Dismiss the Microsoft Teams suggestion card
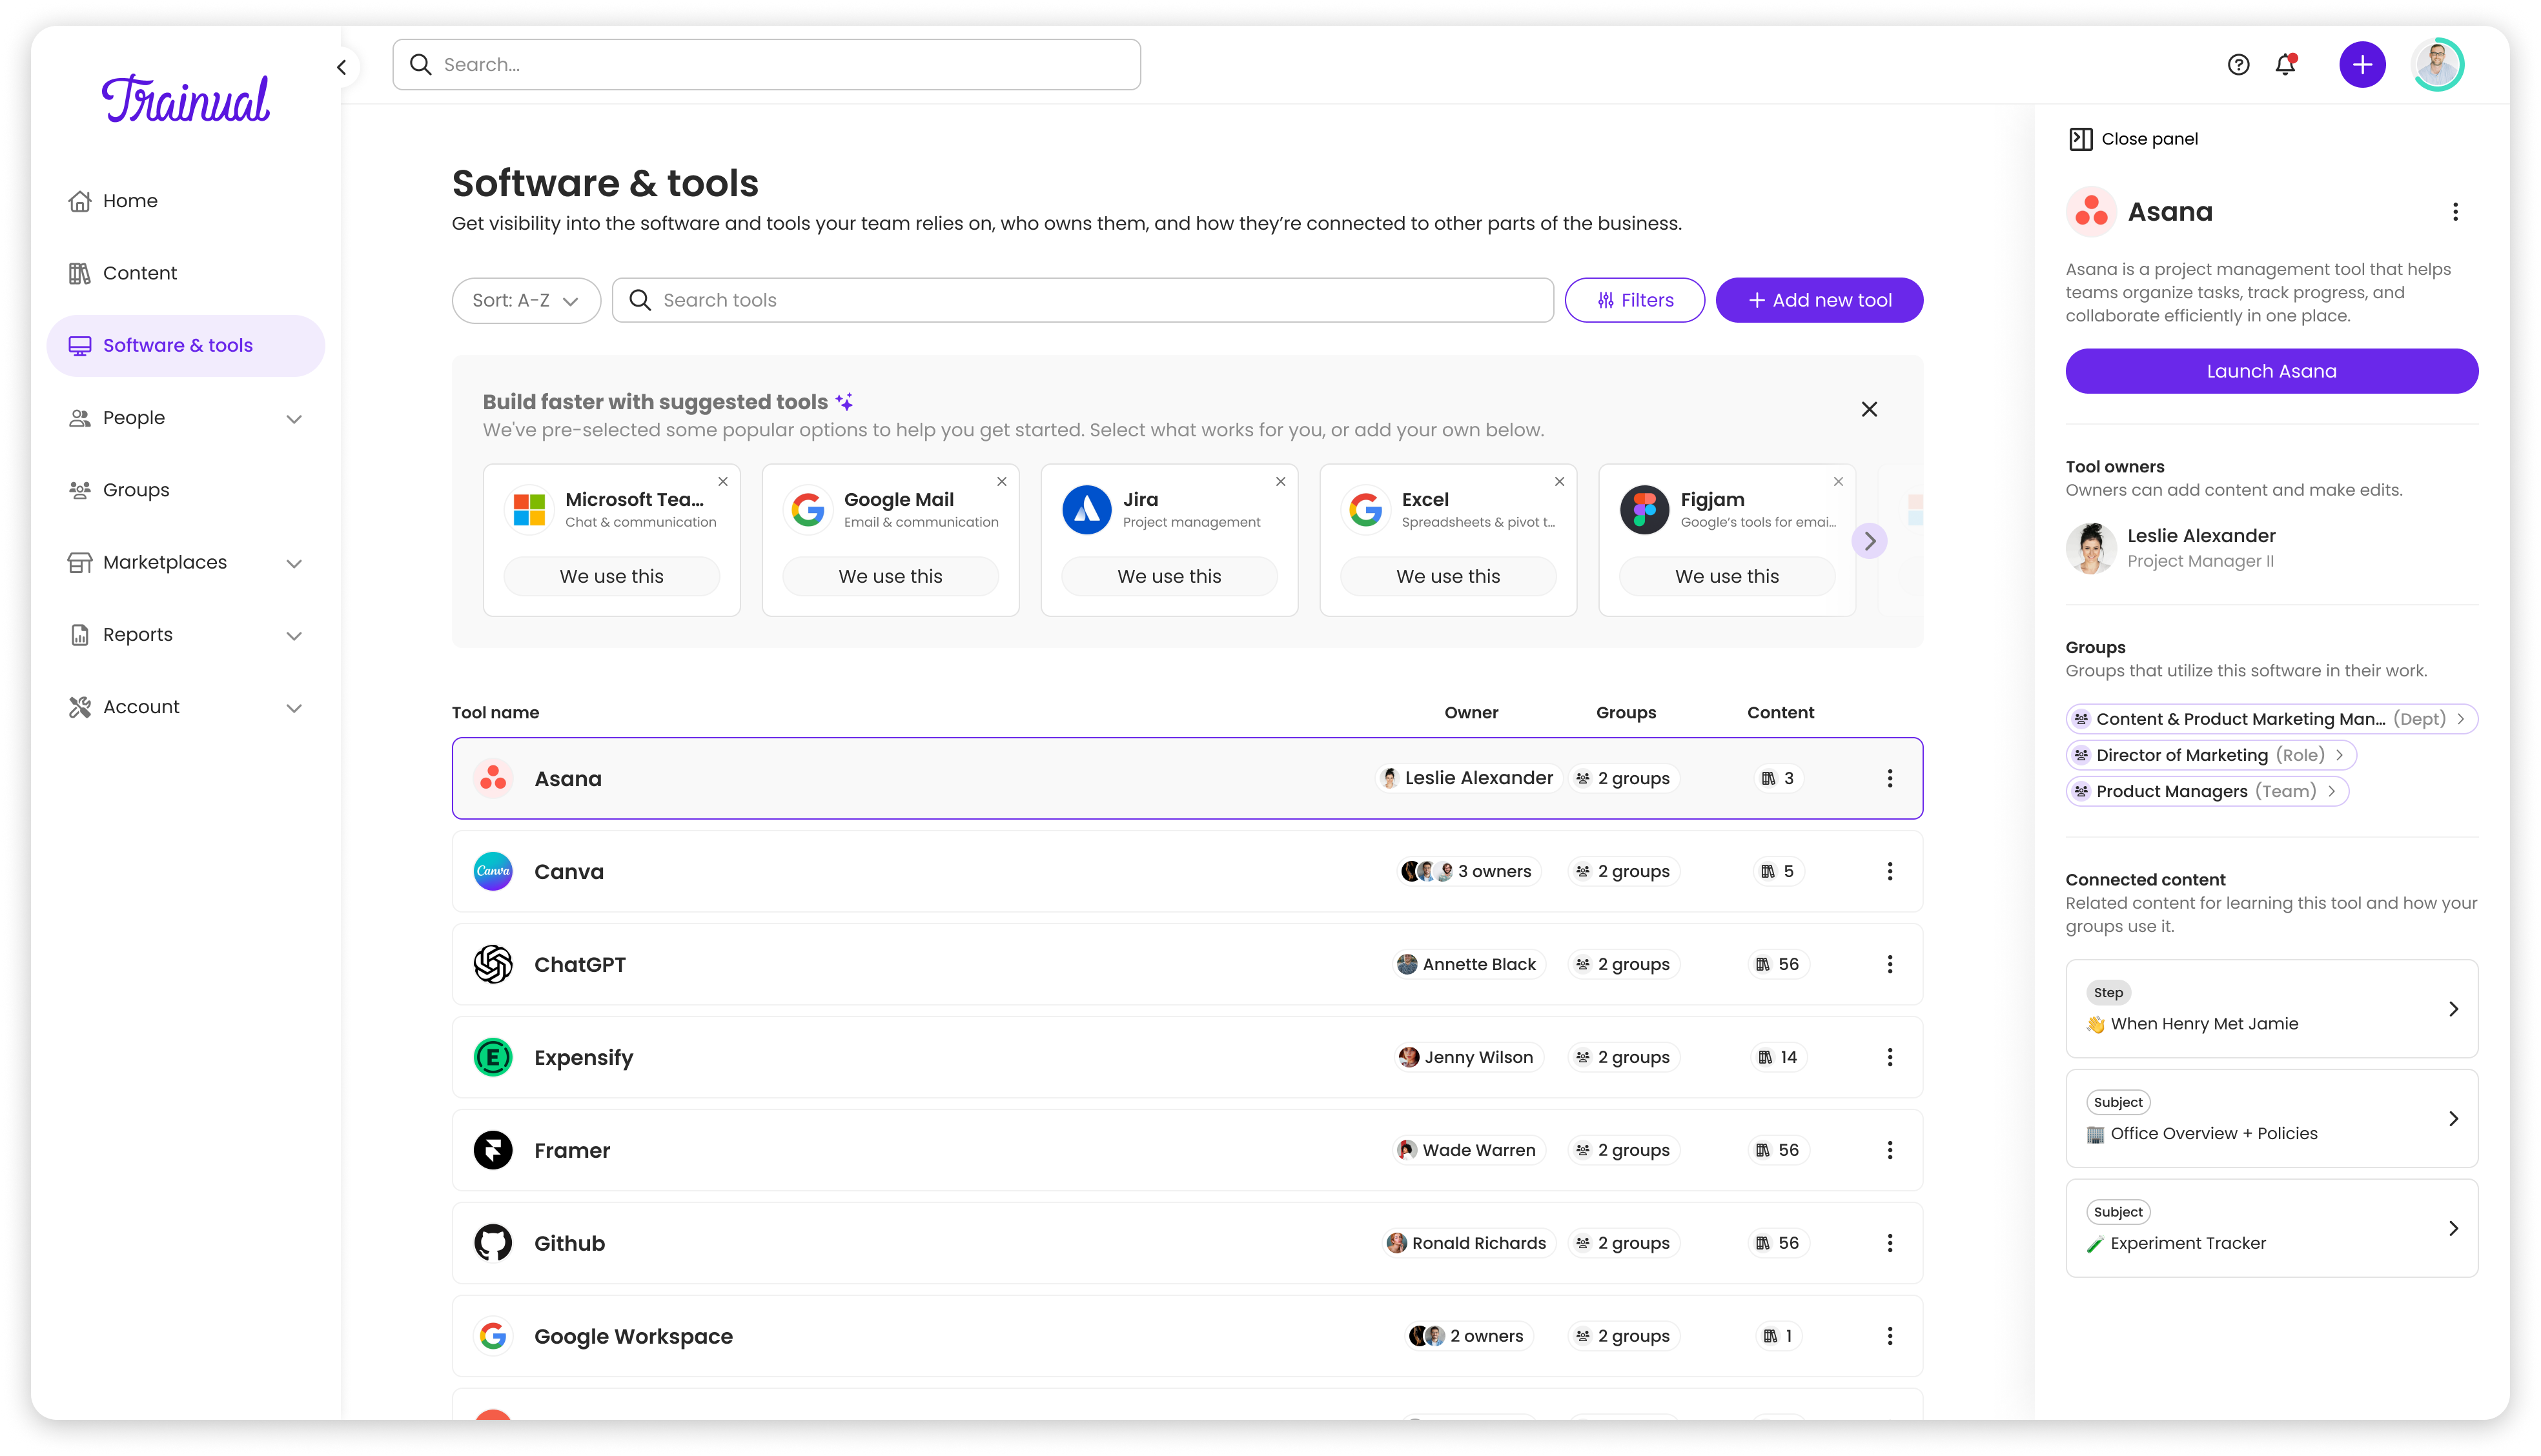 [723, 482]
